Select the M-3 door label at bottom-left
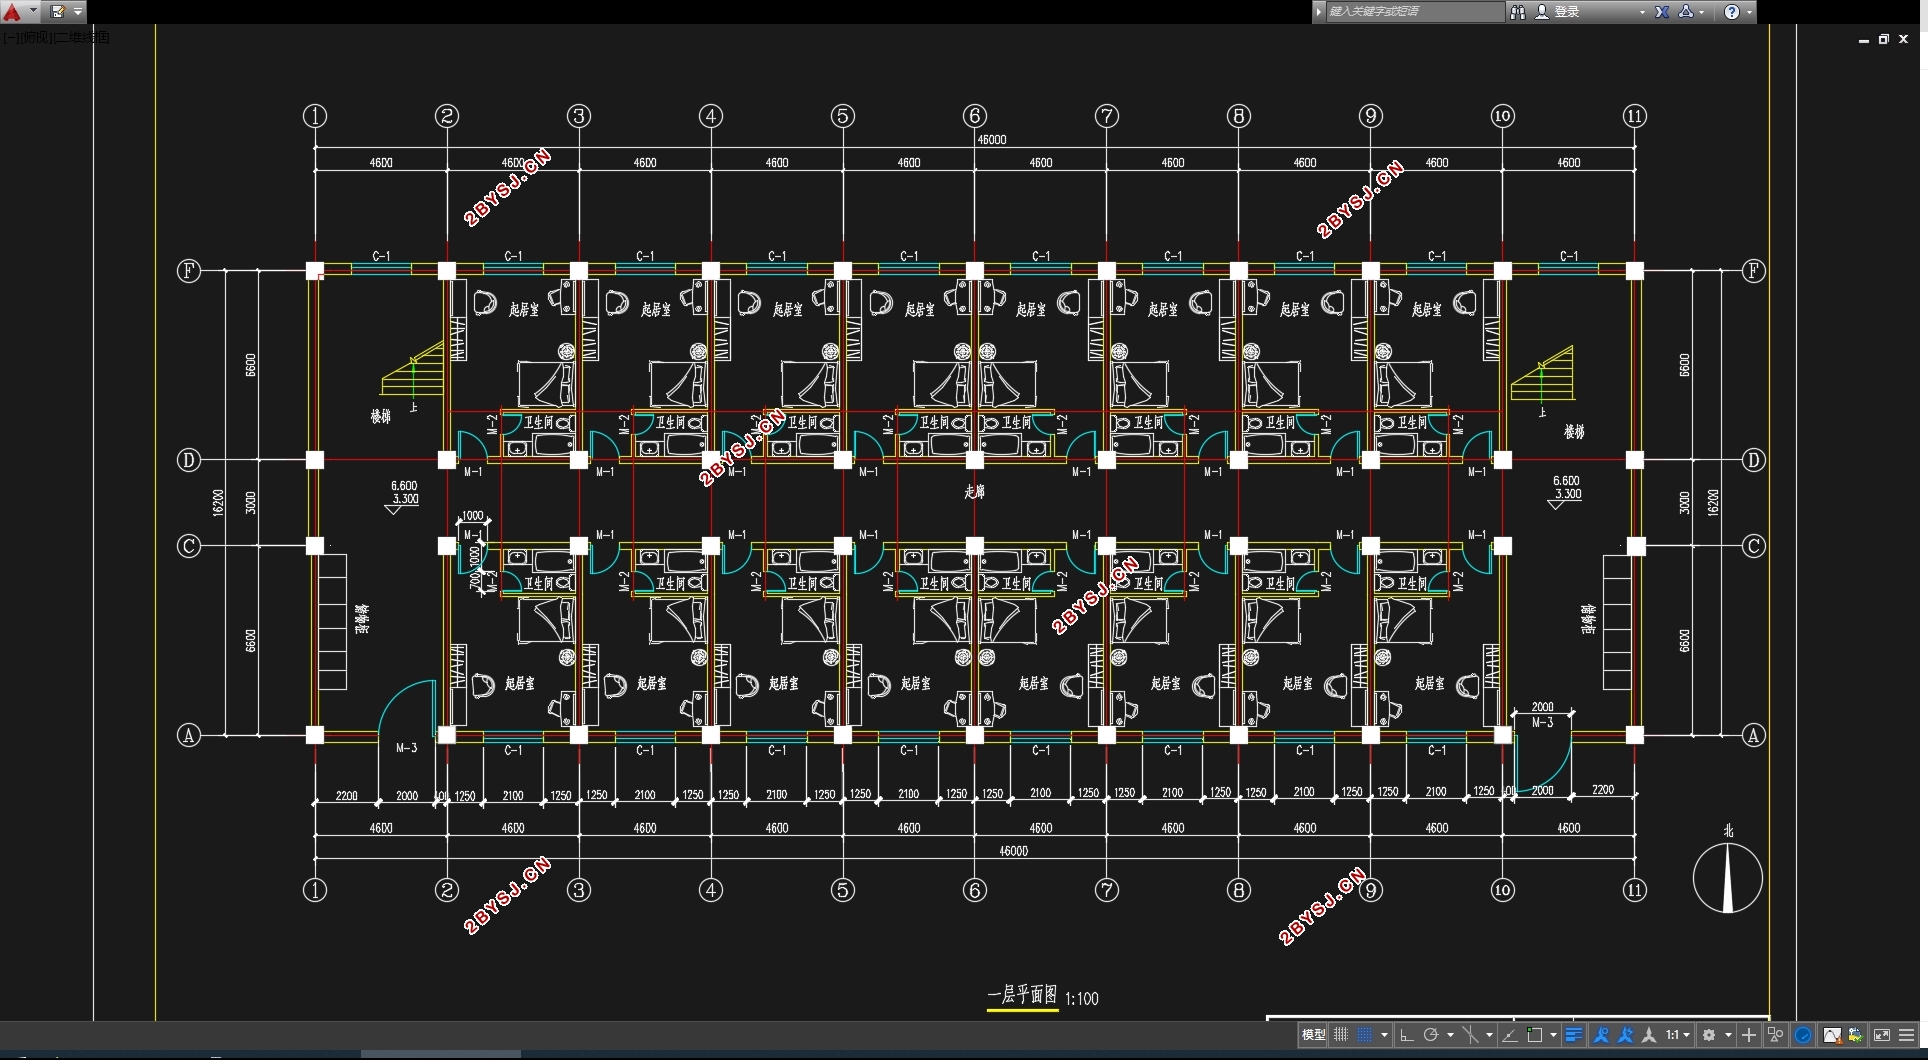 (x=406, y=748)
